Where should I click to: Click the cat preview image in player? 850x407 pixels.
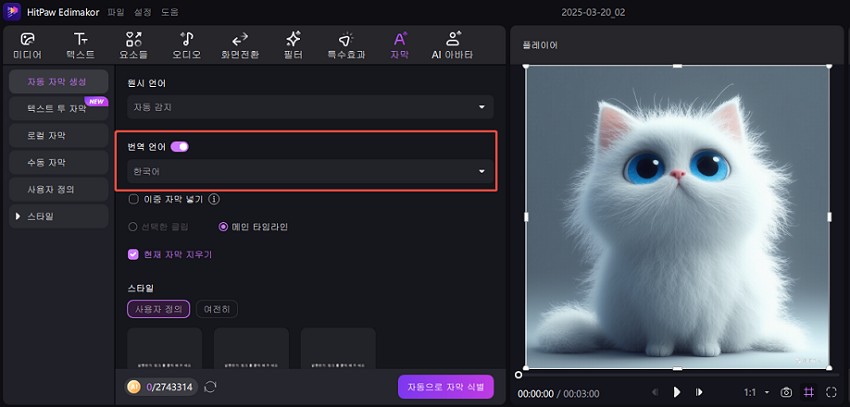coord(677,217)
